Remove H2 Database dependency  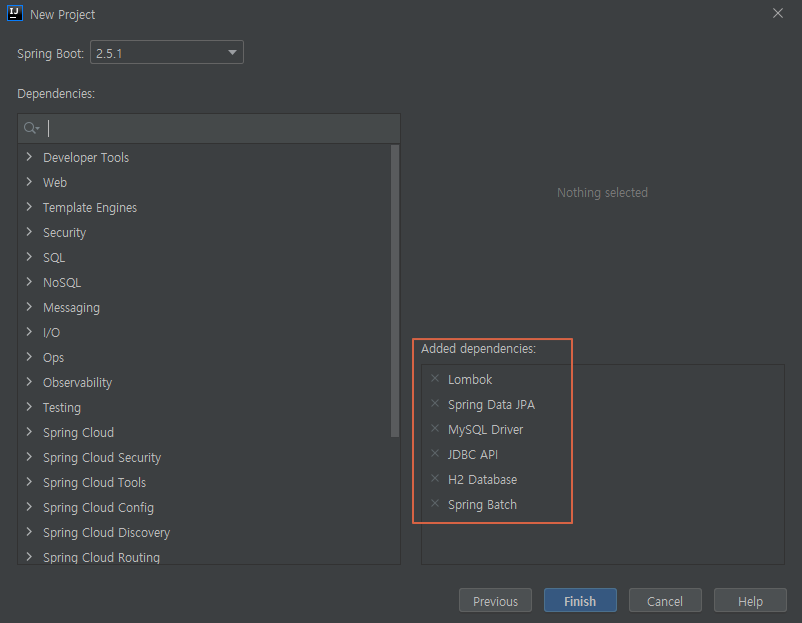435,479
